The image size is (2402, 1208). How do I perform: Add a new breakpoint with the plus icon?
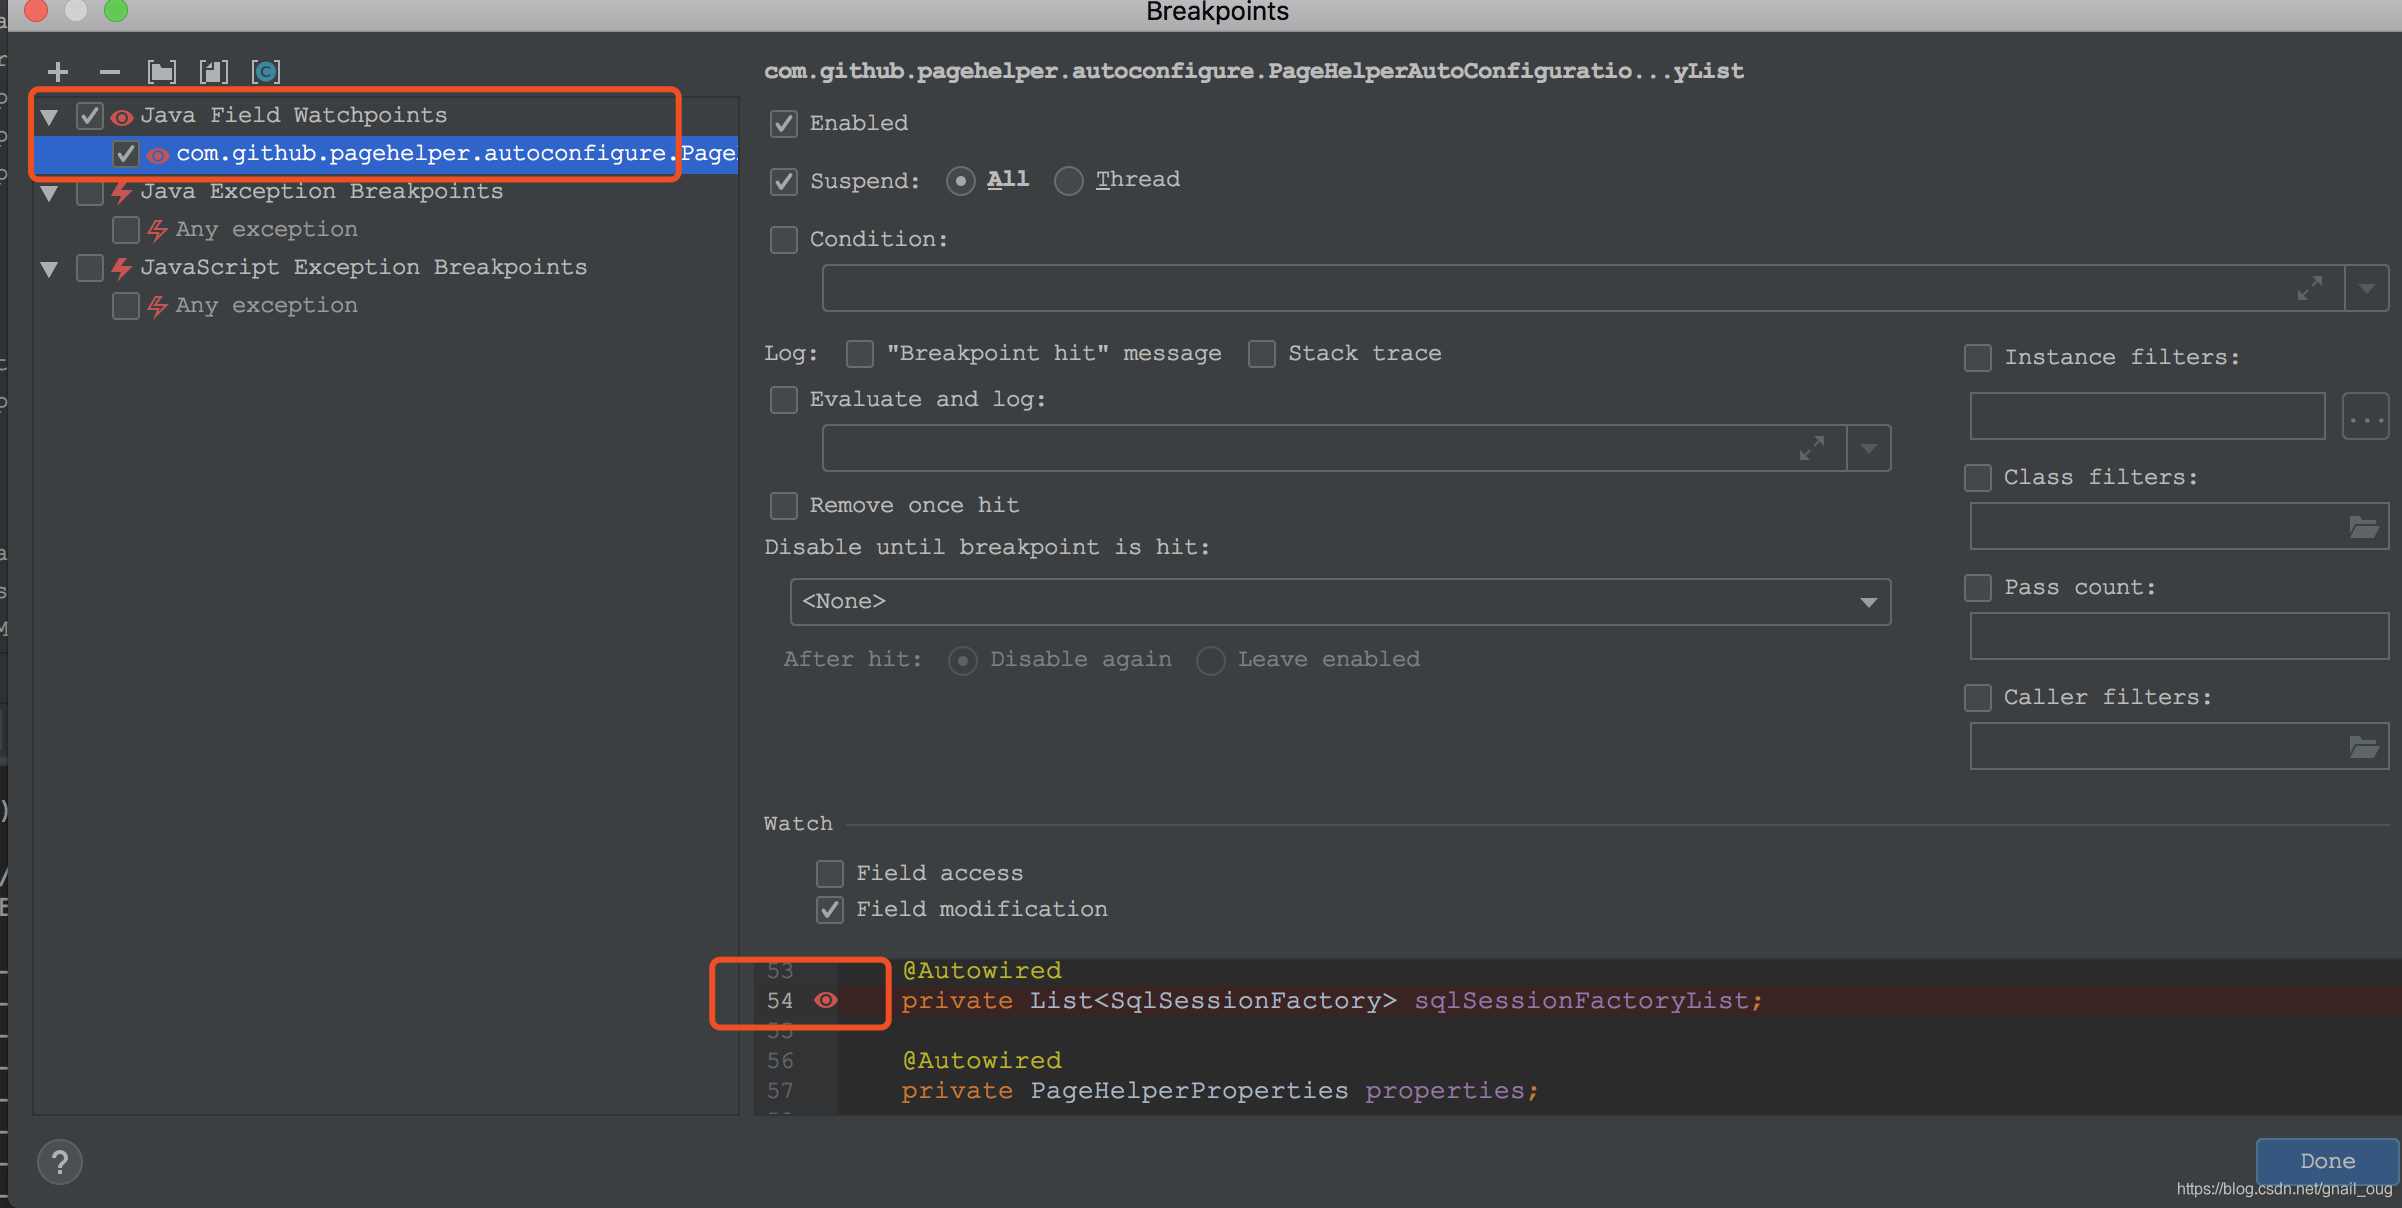pos(58,71)
